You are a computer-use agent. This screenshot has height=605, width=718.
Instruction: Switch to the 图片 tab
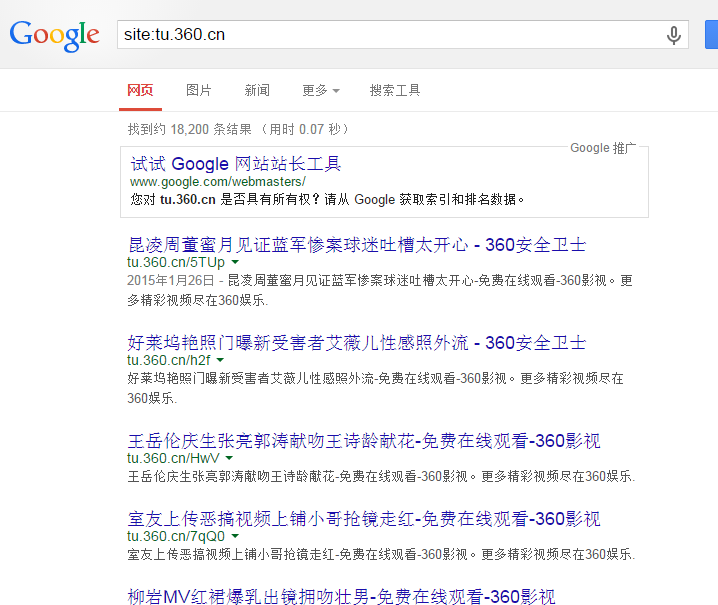click(199, 90)
